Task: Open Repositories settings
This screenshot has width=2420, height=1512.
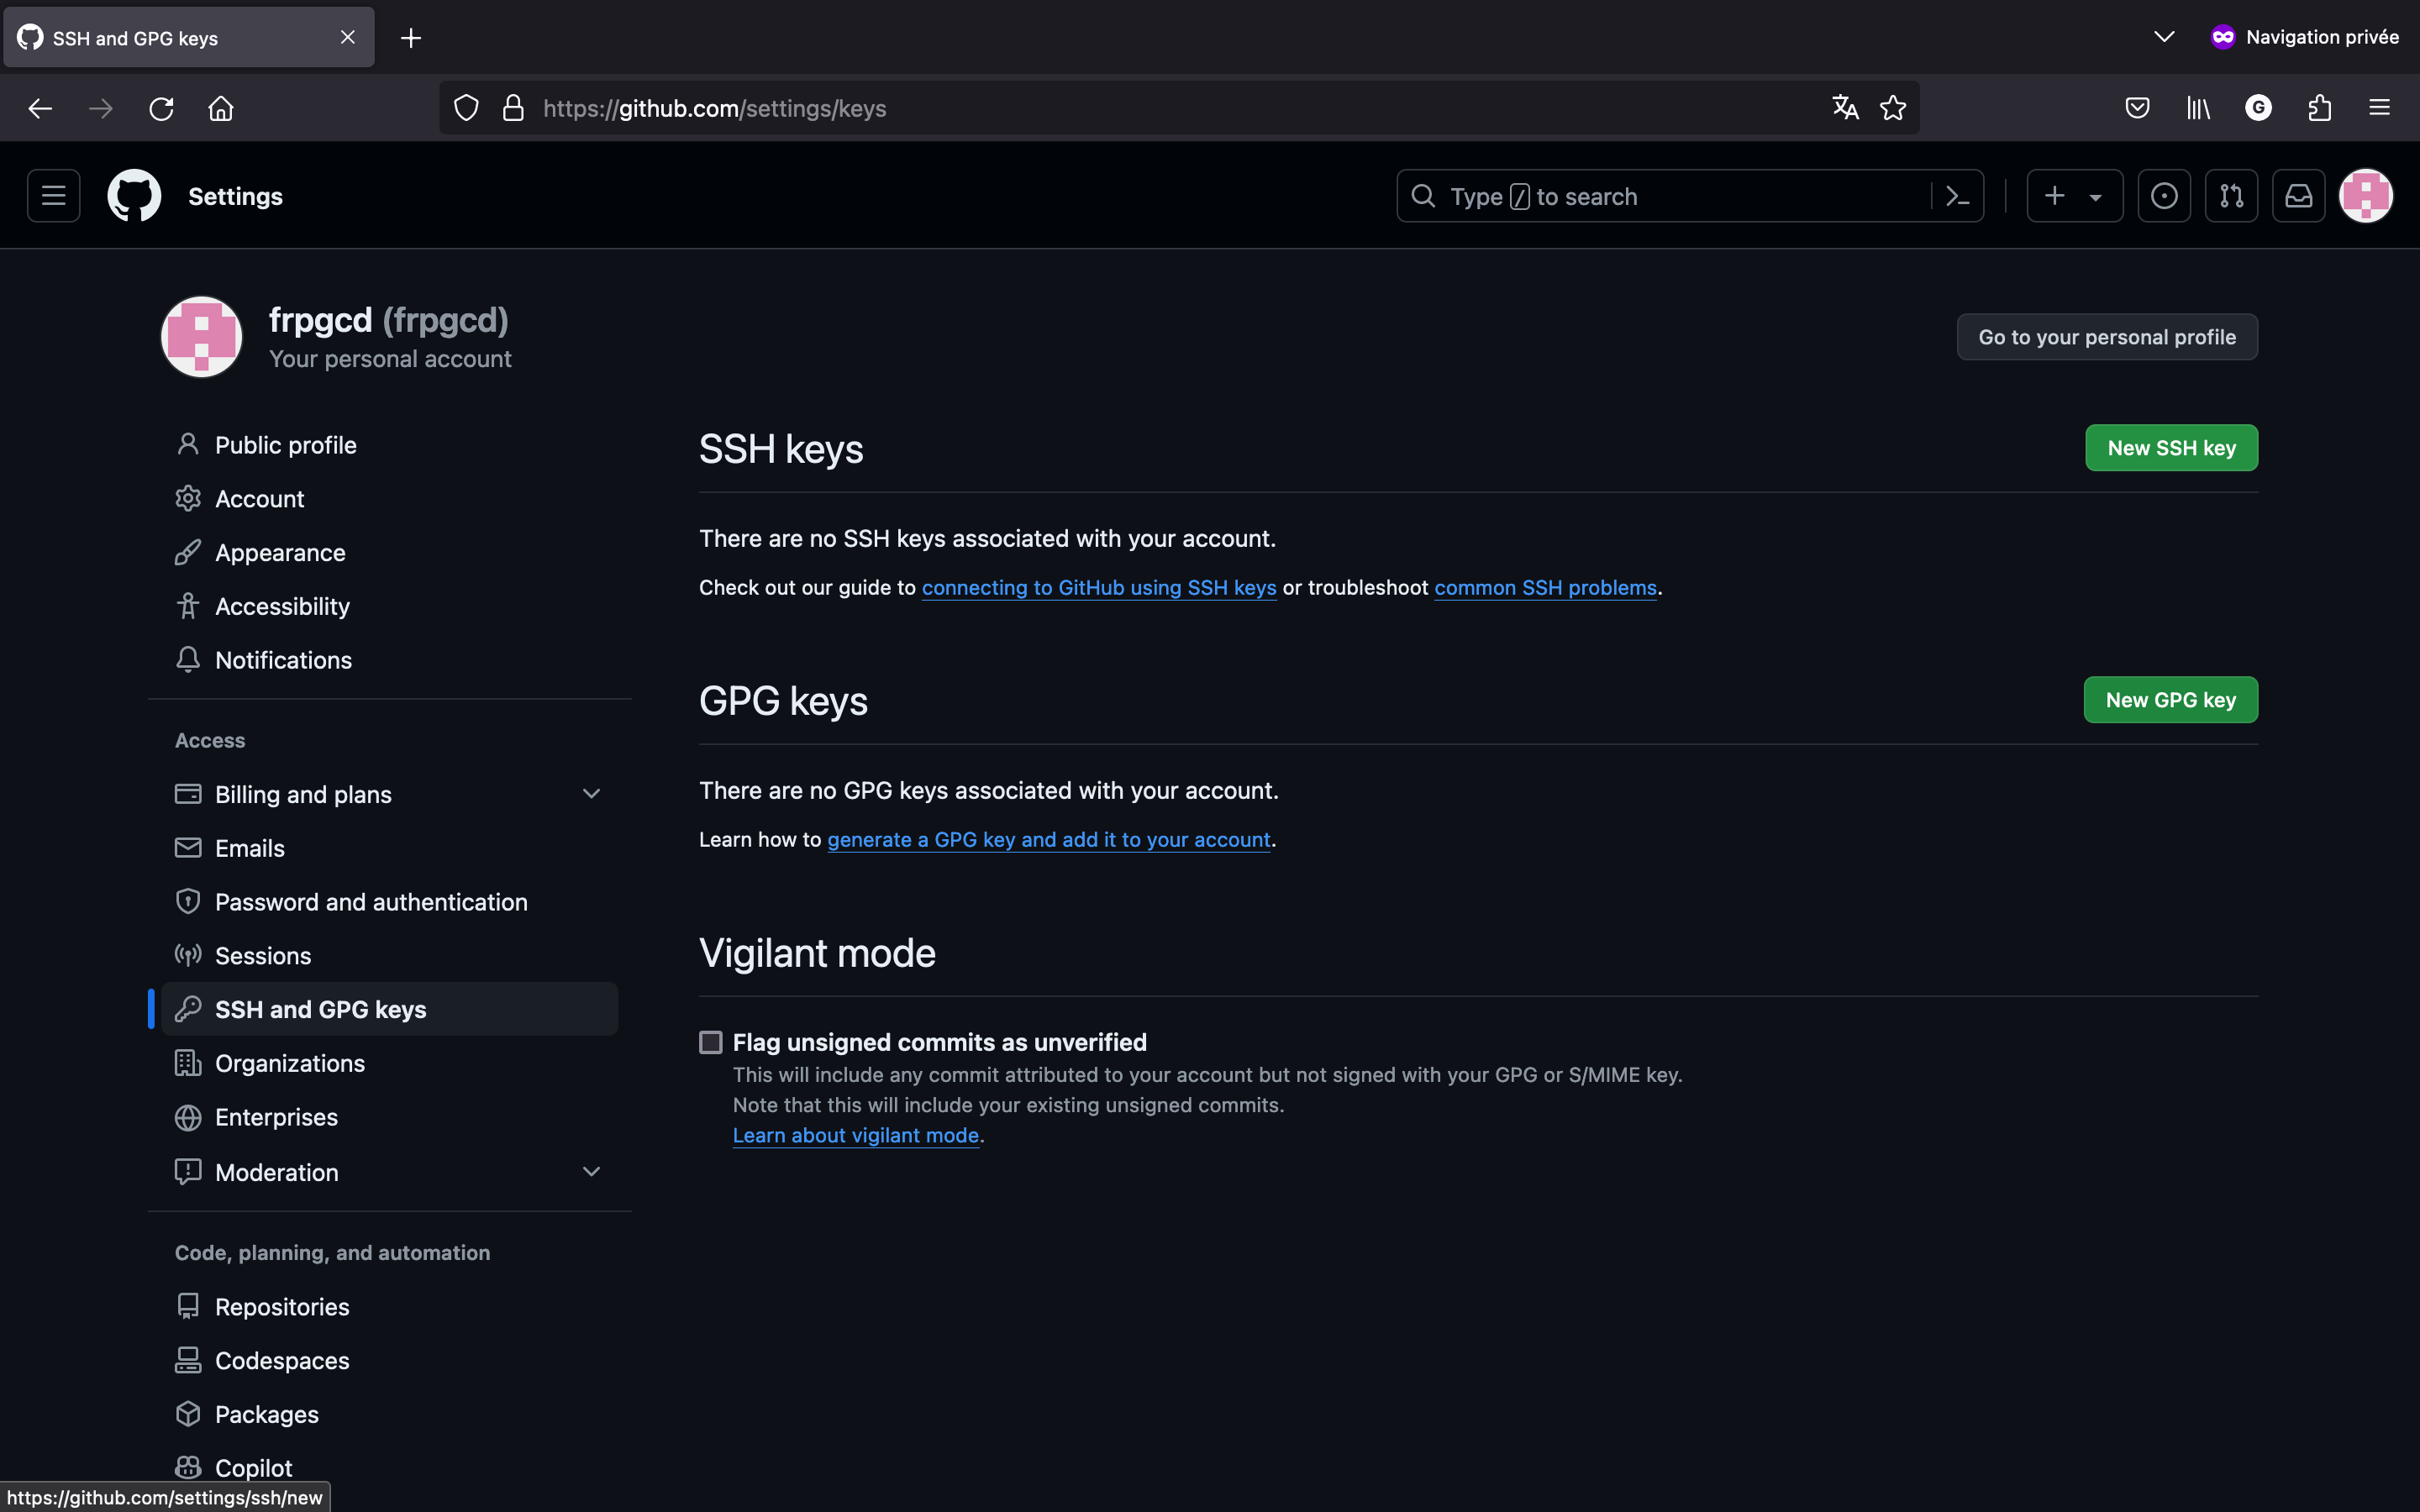Action: pyautogui.click(x=390, y=1308)
